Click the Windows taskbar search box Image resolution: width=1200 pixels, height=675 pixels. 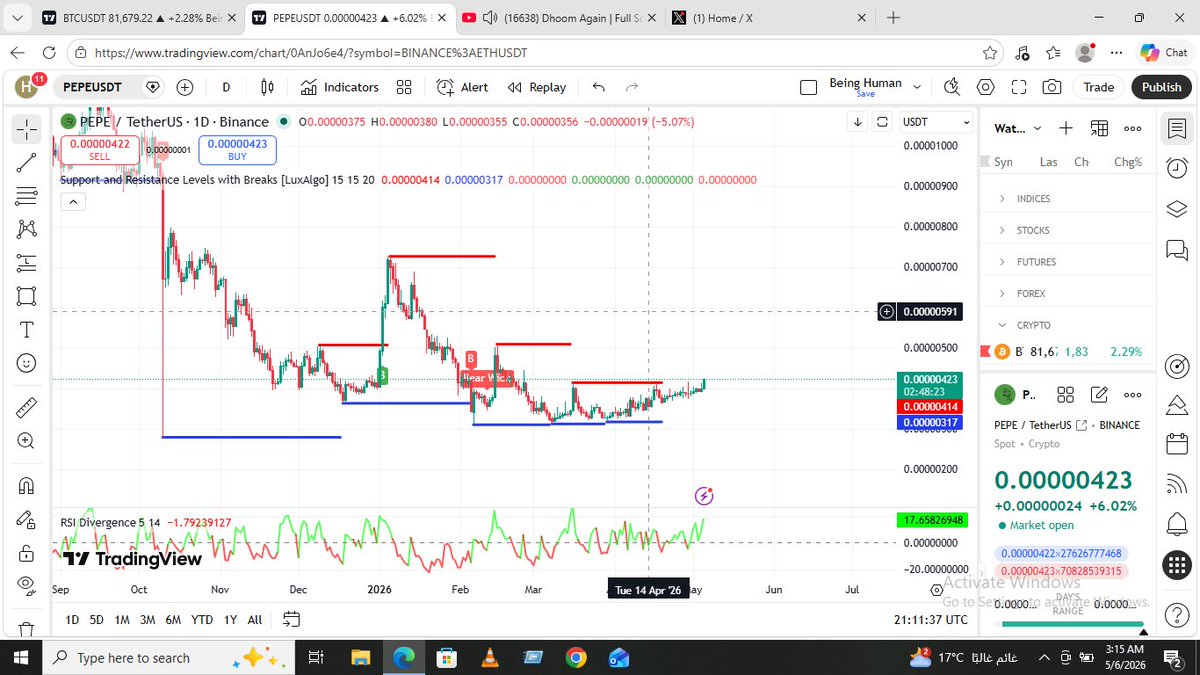[x=170, y=657]
